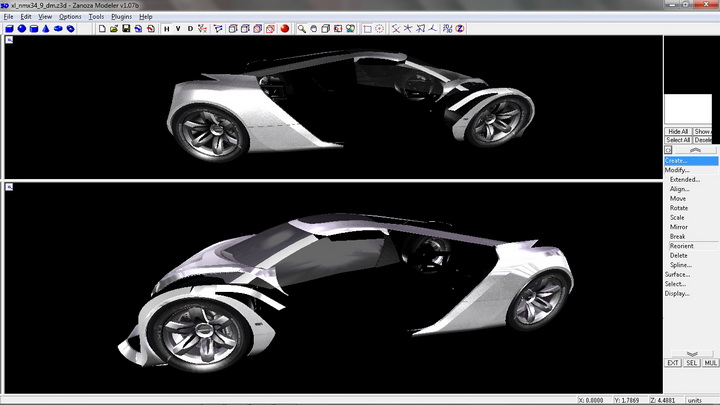Click the New file toolbar icon
This screenshot has width=720, height=405.
click(x=102, y=29)
